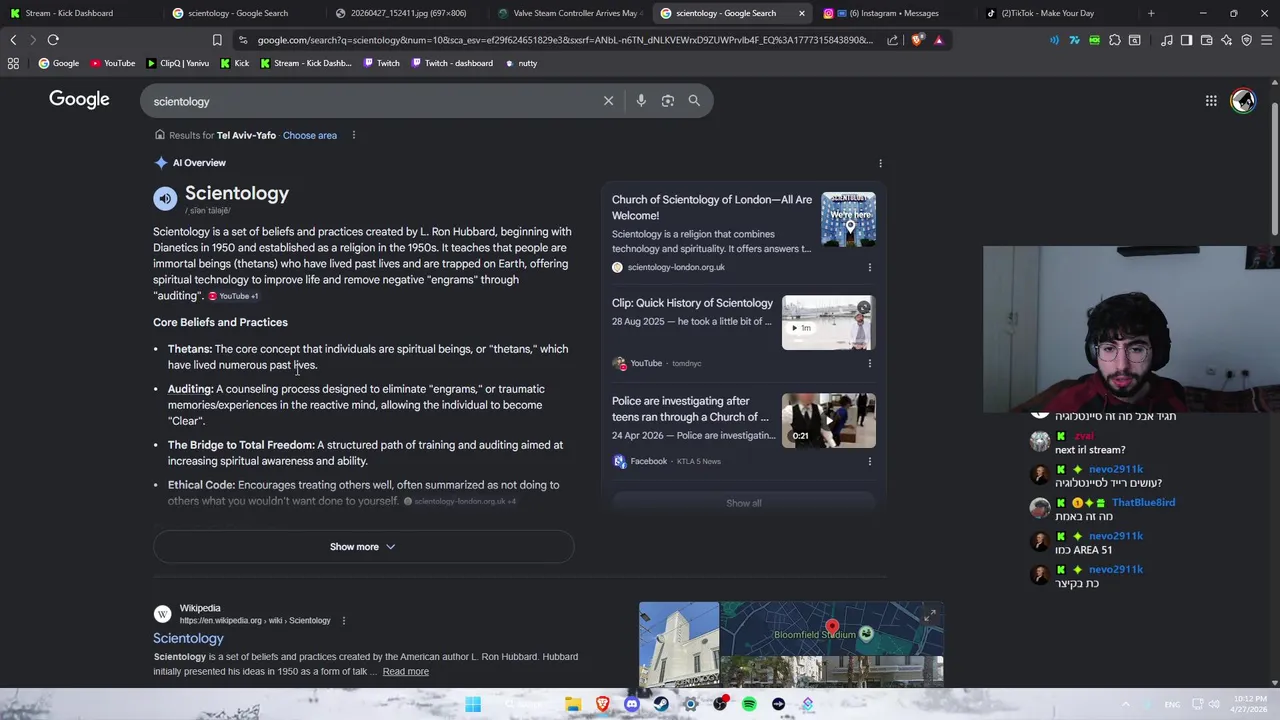Open AI Overview three-dot options menu
The image size is (1280, 720).
click(880, 163)
